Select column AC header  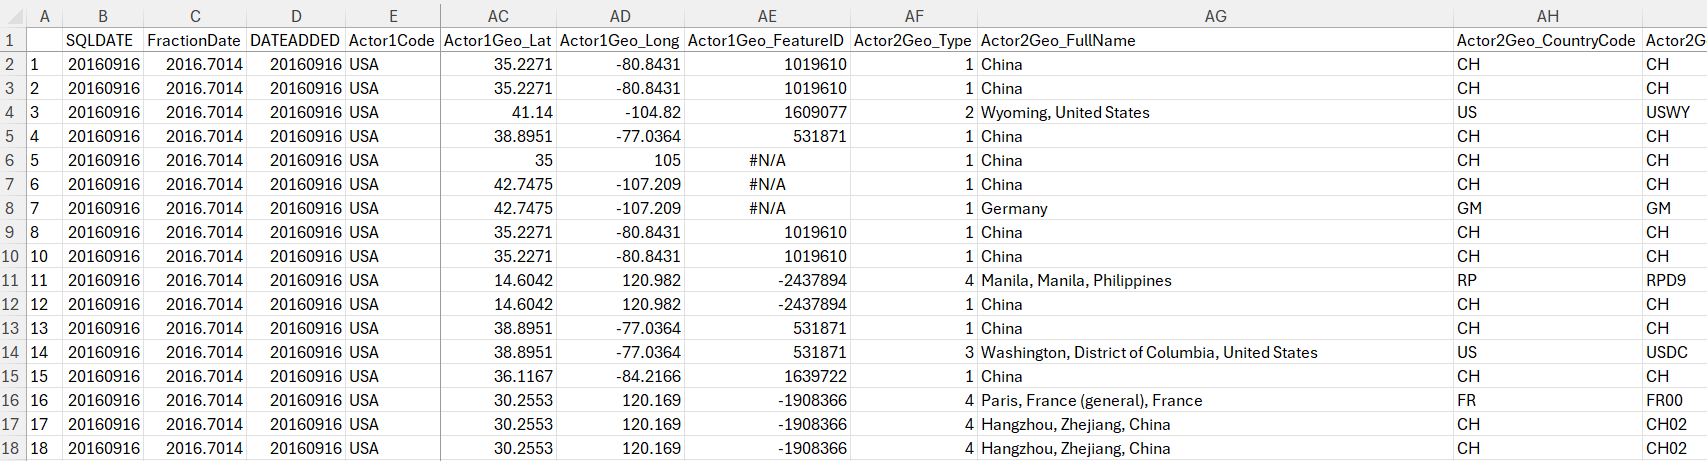(x=498, y=16)
